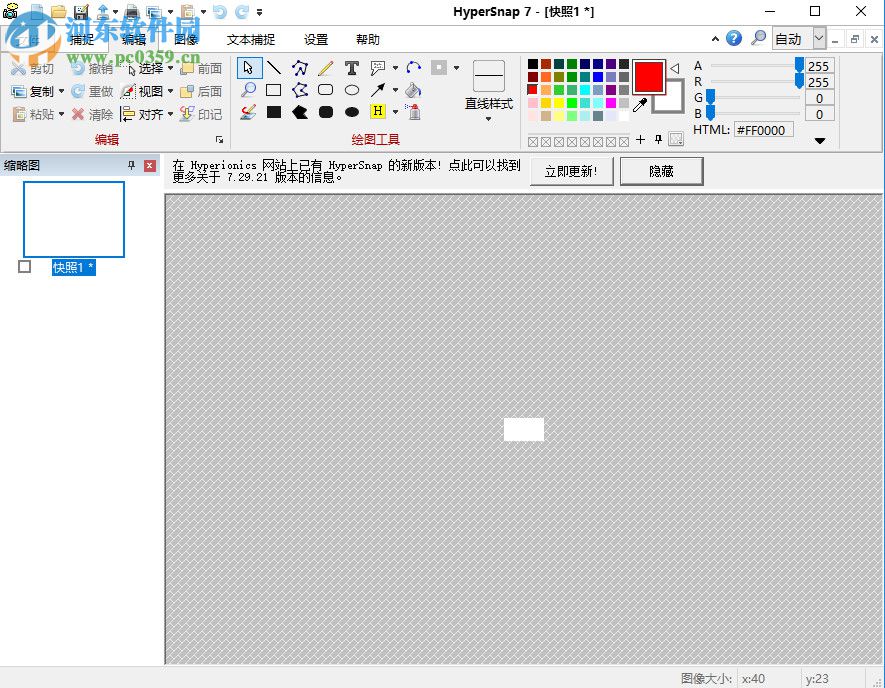The height and width of the screenshot is (688, 885).
Task: Click the eyedropper color picker
Action: tap(640, 104)
